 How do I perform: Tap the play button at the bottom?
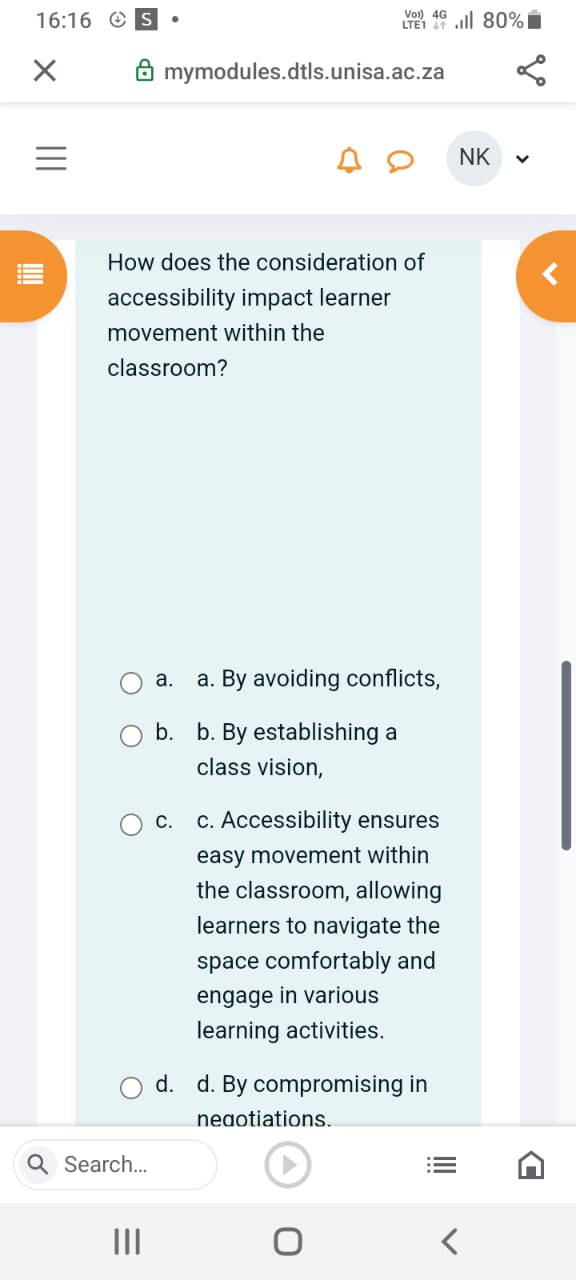tap(288, 1164)
